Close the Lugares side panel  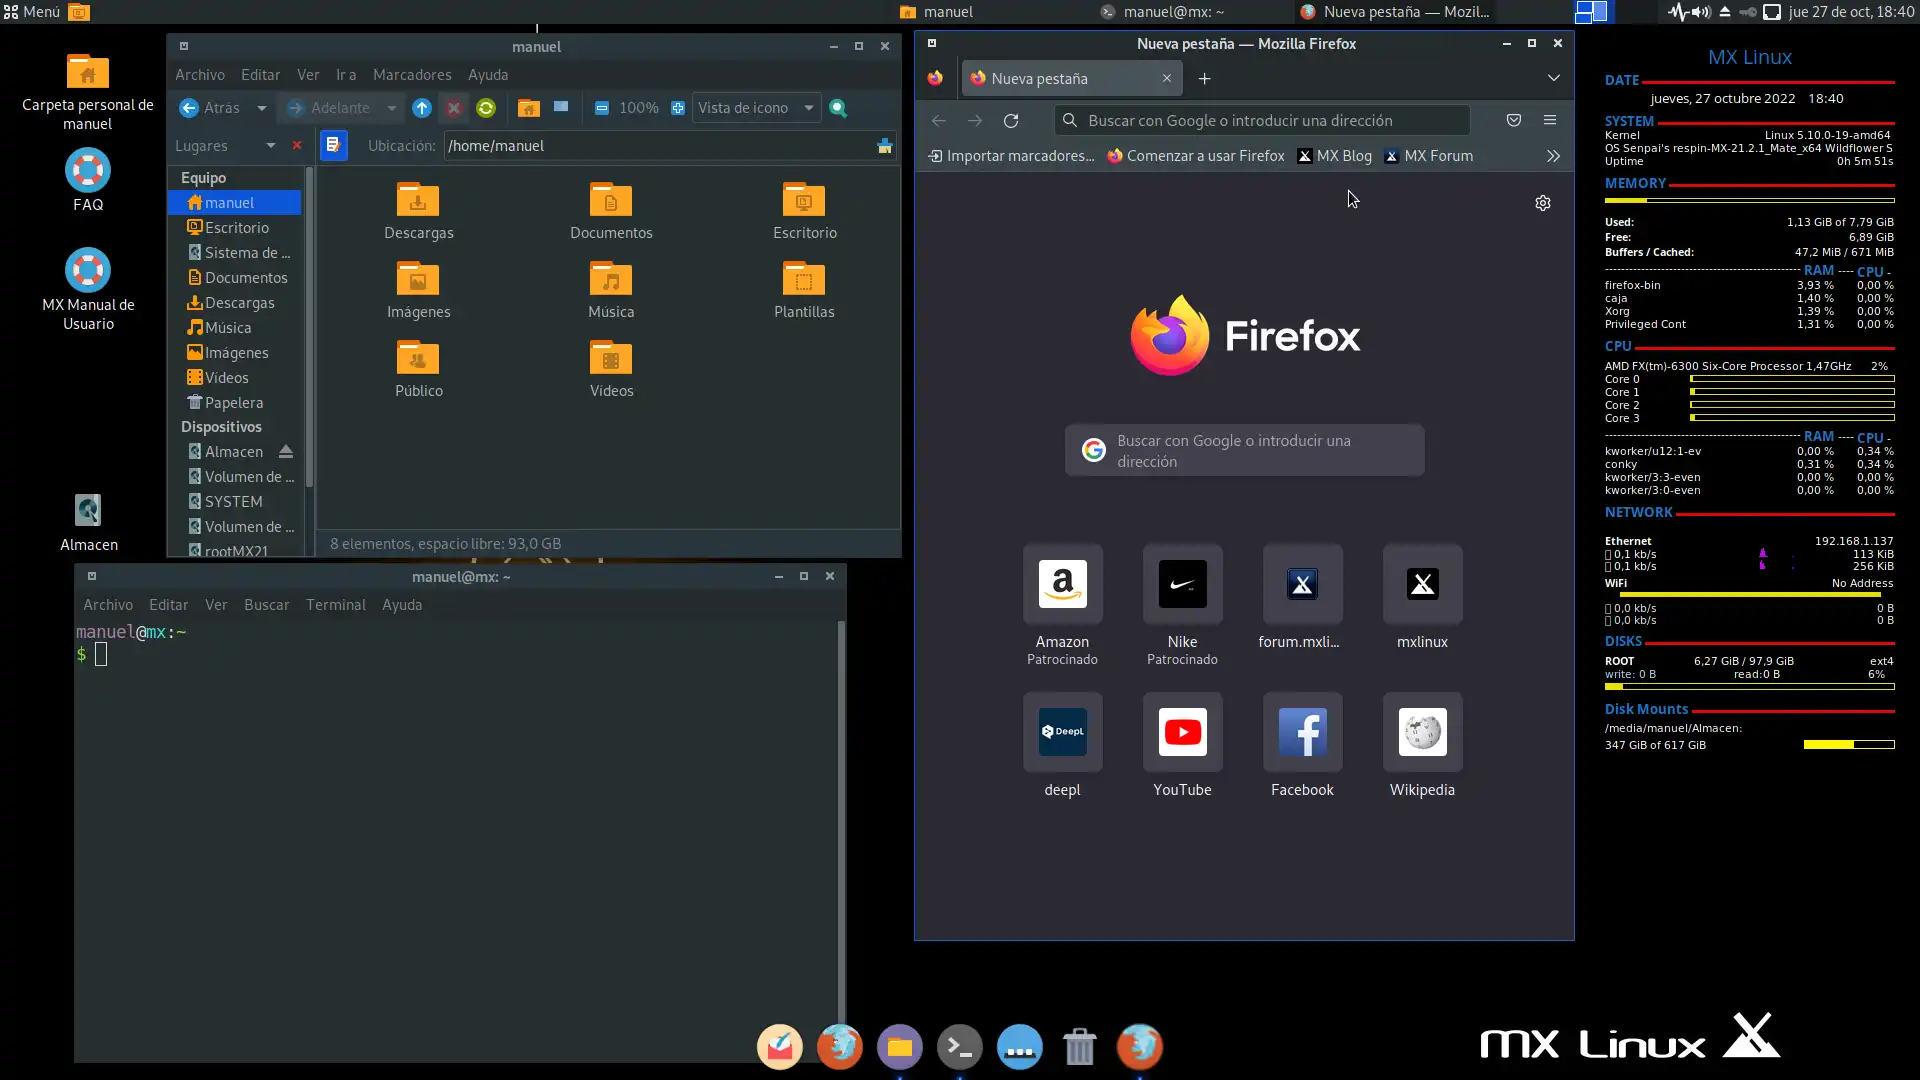[297, 146]
